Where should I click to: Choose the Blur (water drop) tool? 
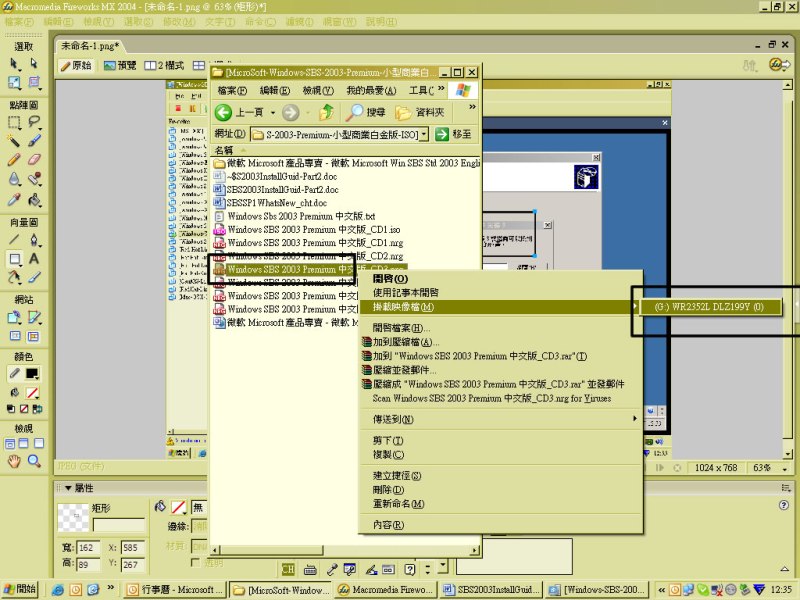pos(14,179)
